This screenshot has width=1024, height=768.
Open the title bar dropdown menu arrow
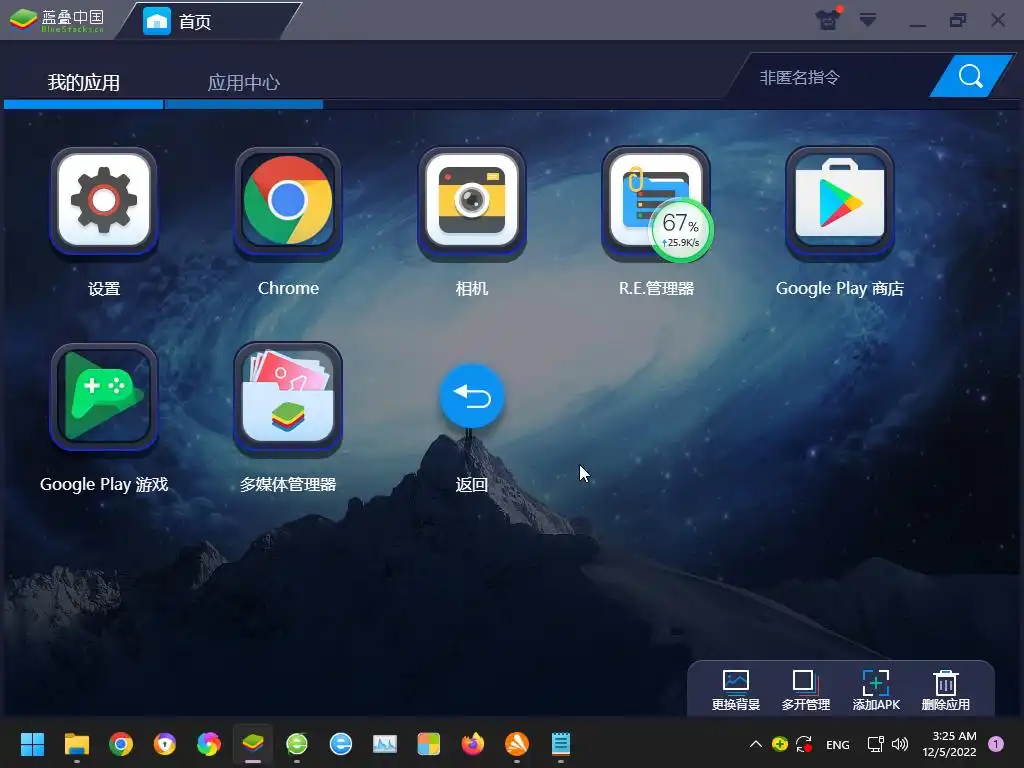[x=868, y=20]
